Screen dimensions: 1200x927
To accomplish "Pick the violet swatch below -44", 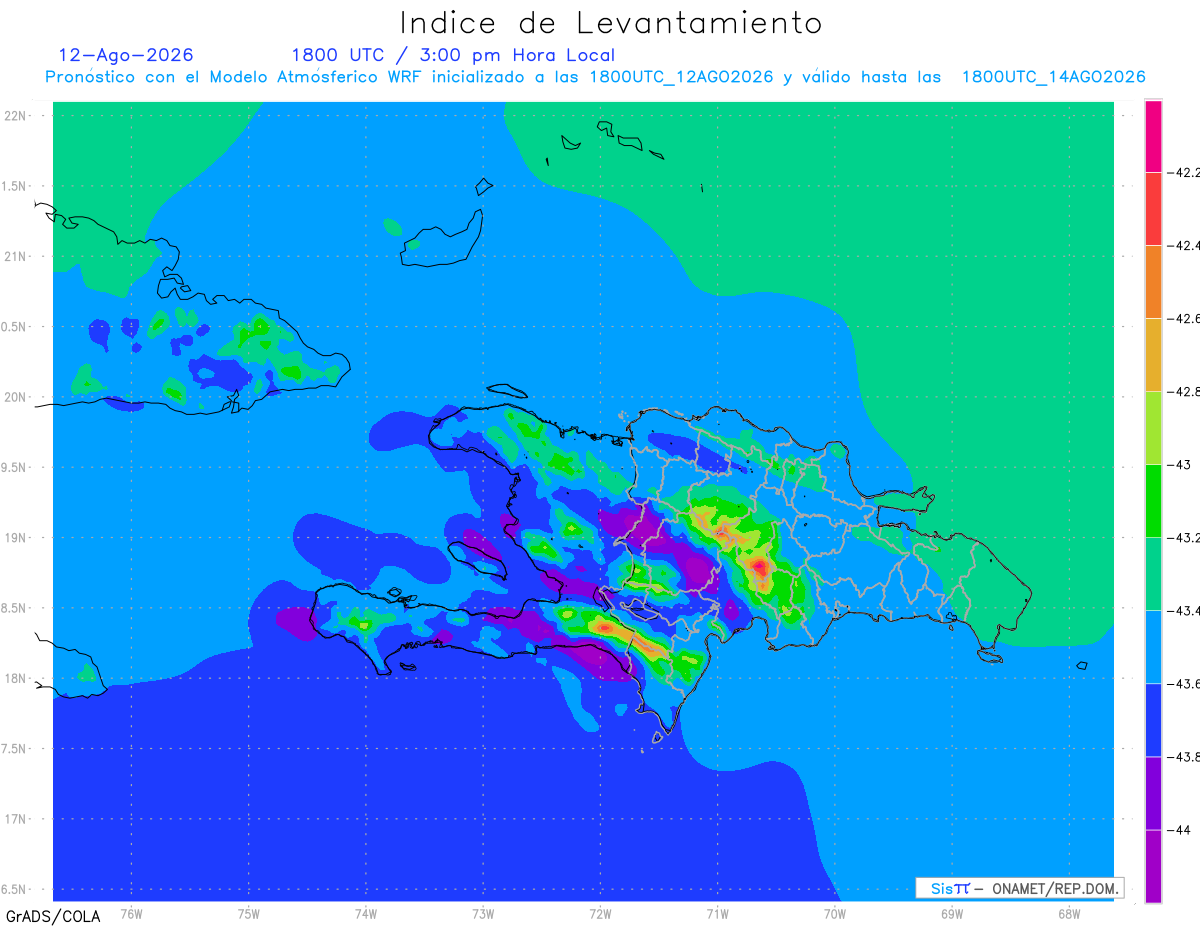I will (1153, 866).
